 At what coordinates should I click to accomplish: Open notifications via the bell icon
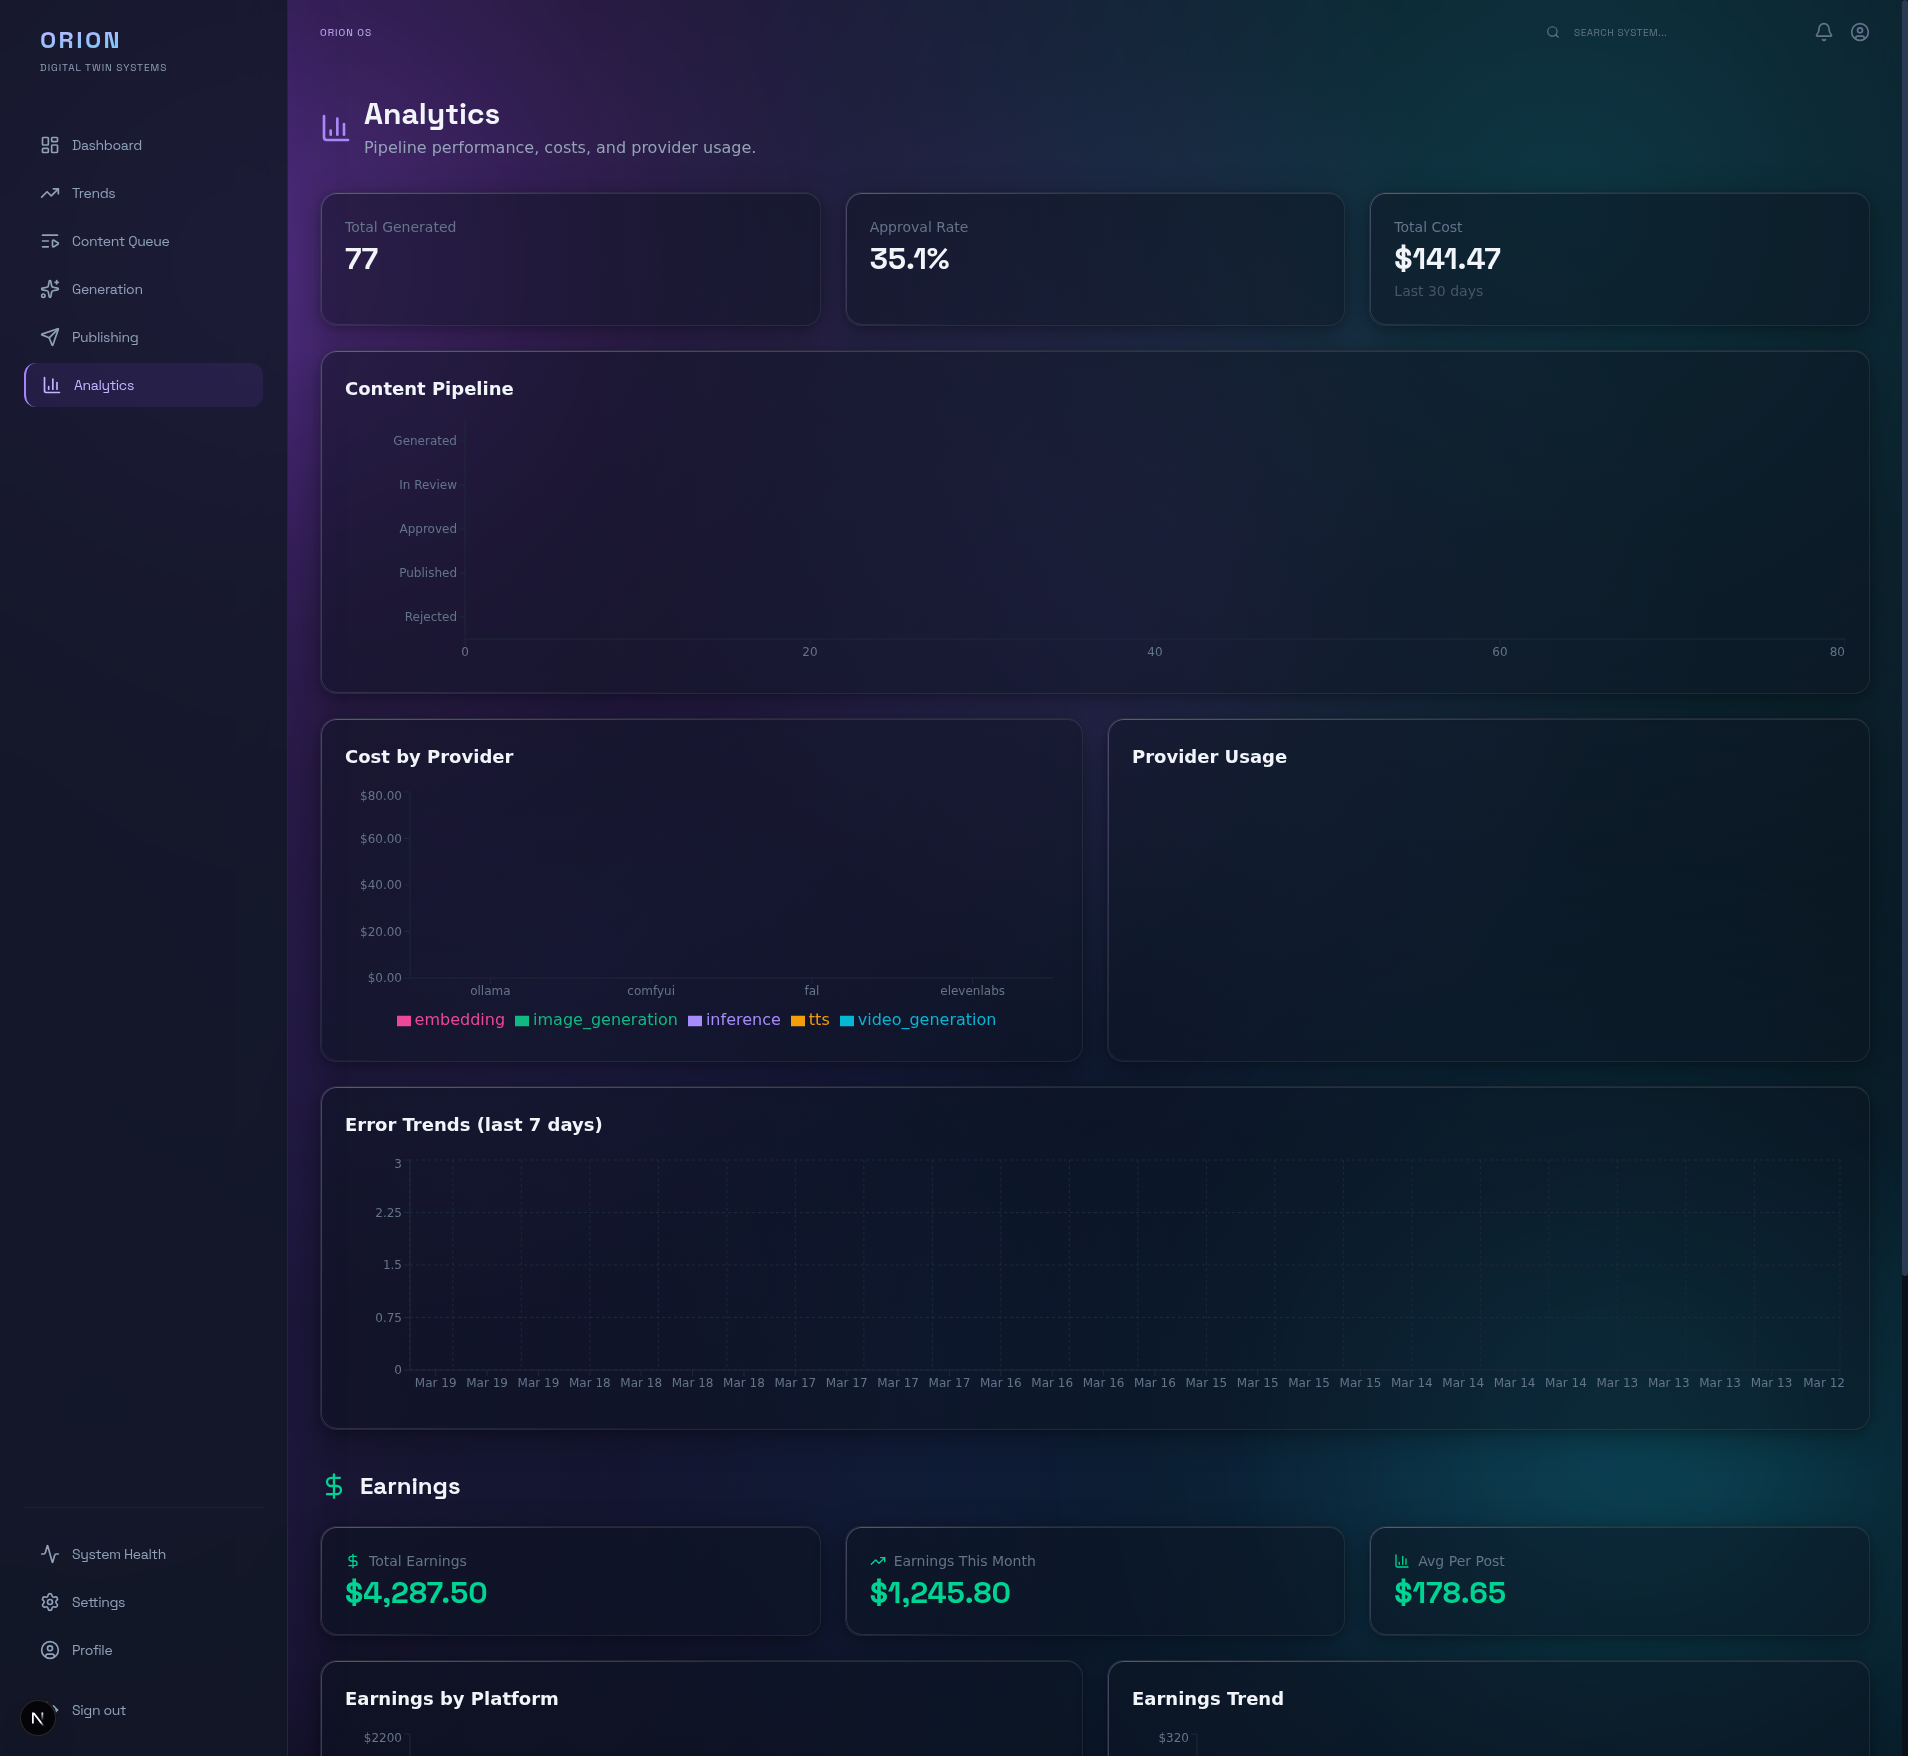pos(1823,31)
